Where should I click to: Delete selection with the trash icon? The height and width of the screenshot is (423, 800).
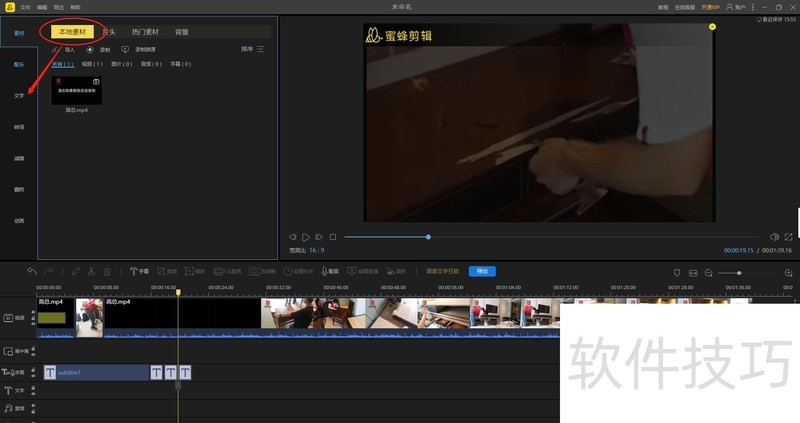pyautogui.click(x=107, y=271)
